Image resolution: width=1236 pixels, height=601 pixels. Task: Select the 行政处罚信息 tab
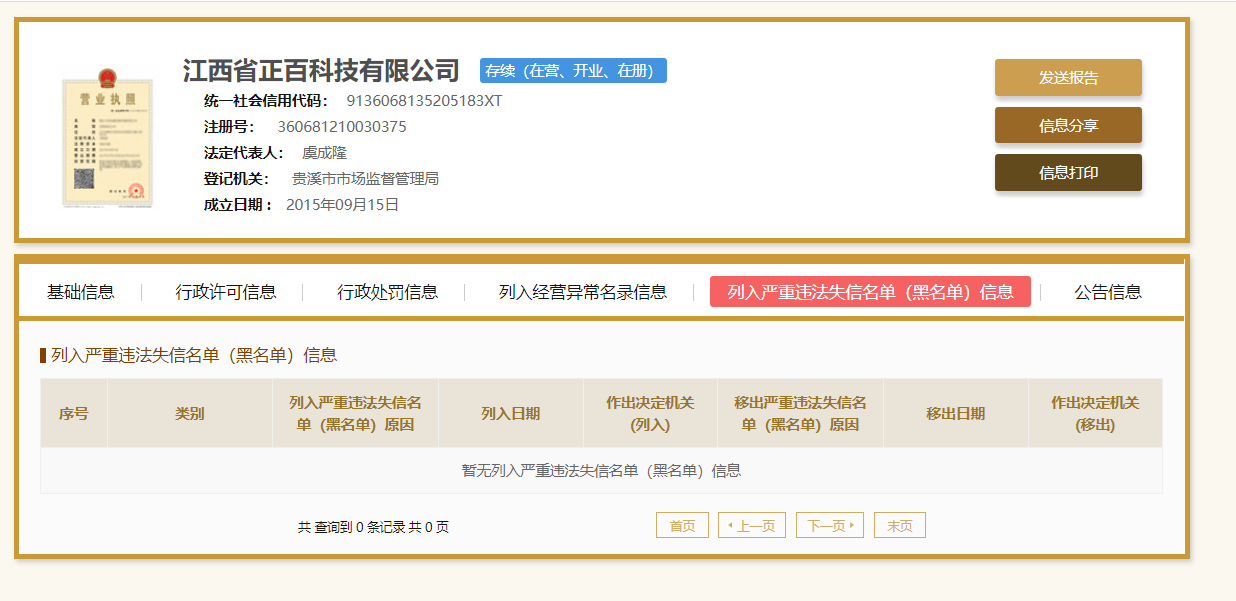pos(387,292)
